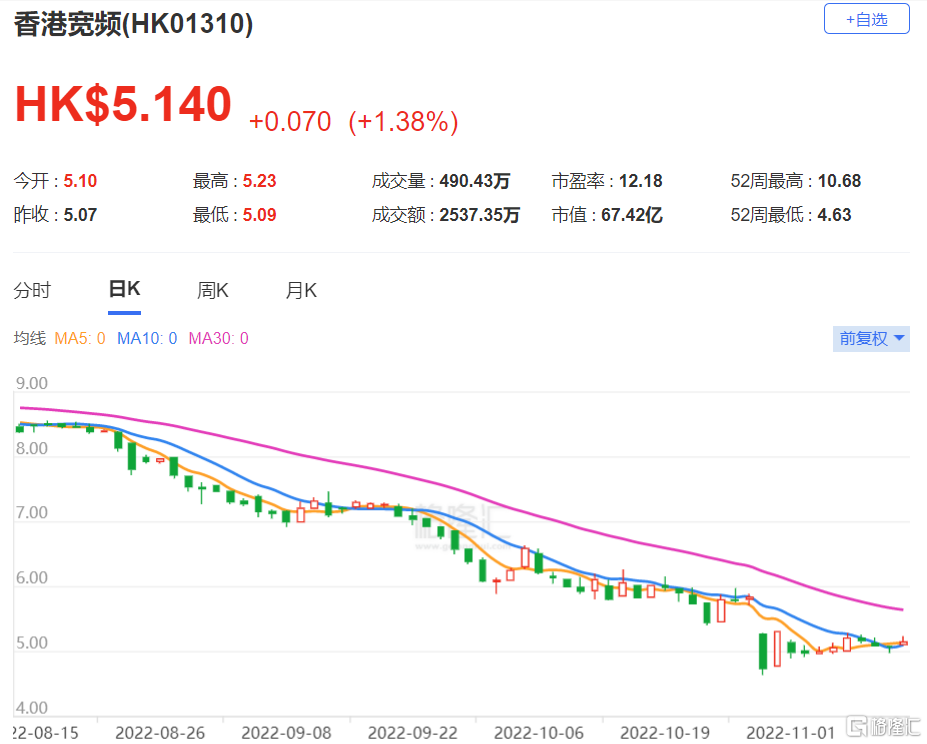Click 最高 value 5.23

(260, 181)
